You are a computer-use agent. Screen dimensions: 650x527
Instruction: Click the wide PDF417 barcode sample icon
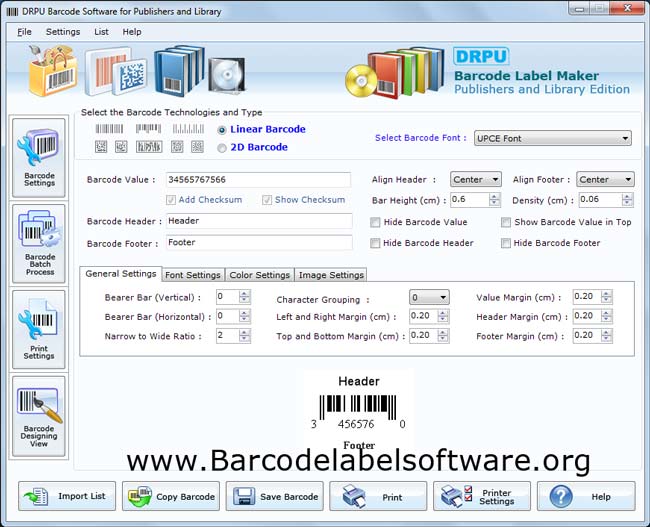point(149,147)
